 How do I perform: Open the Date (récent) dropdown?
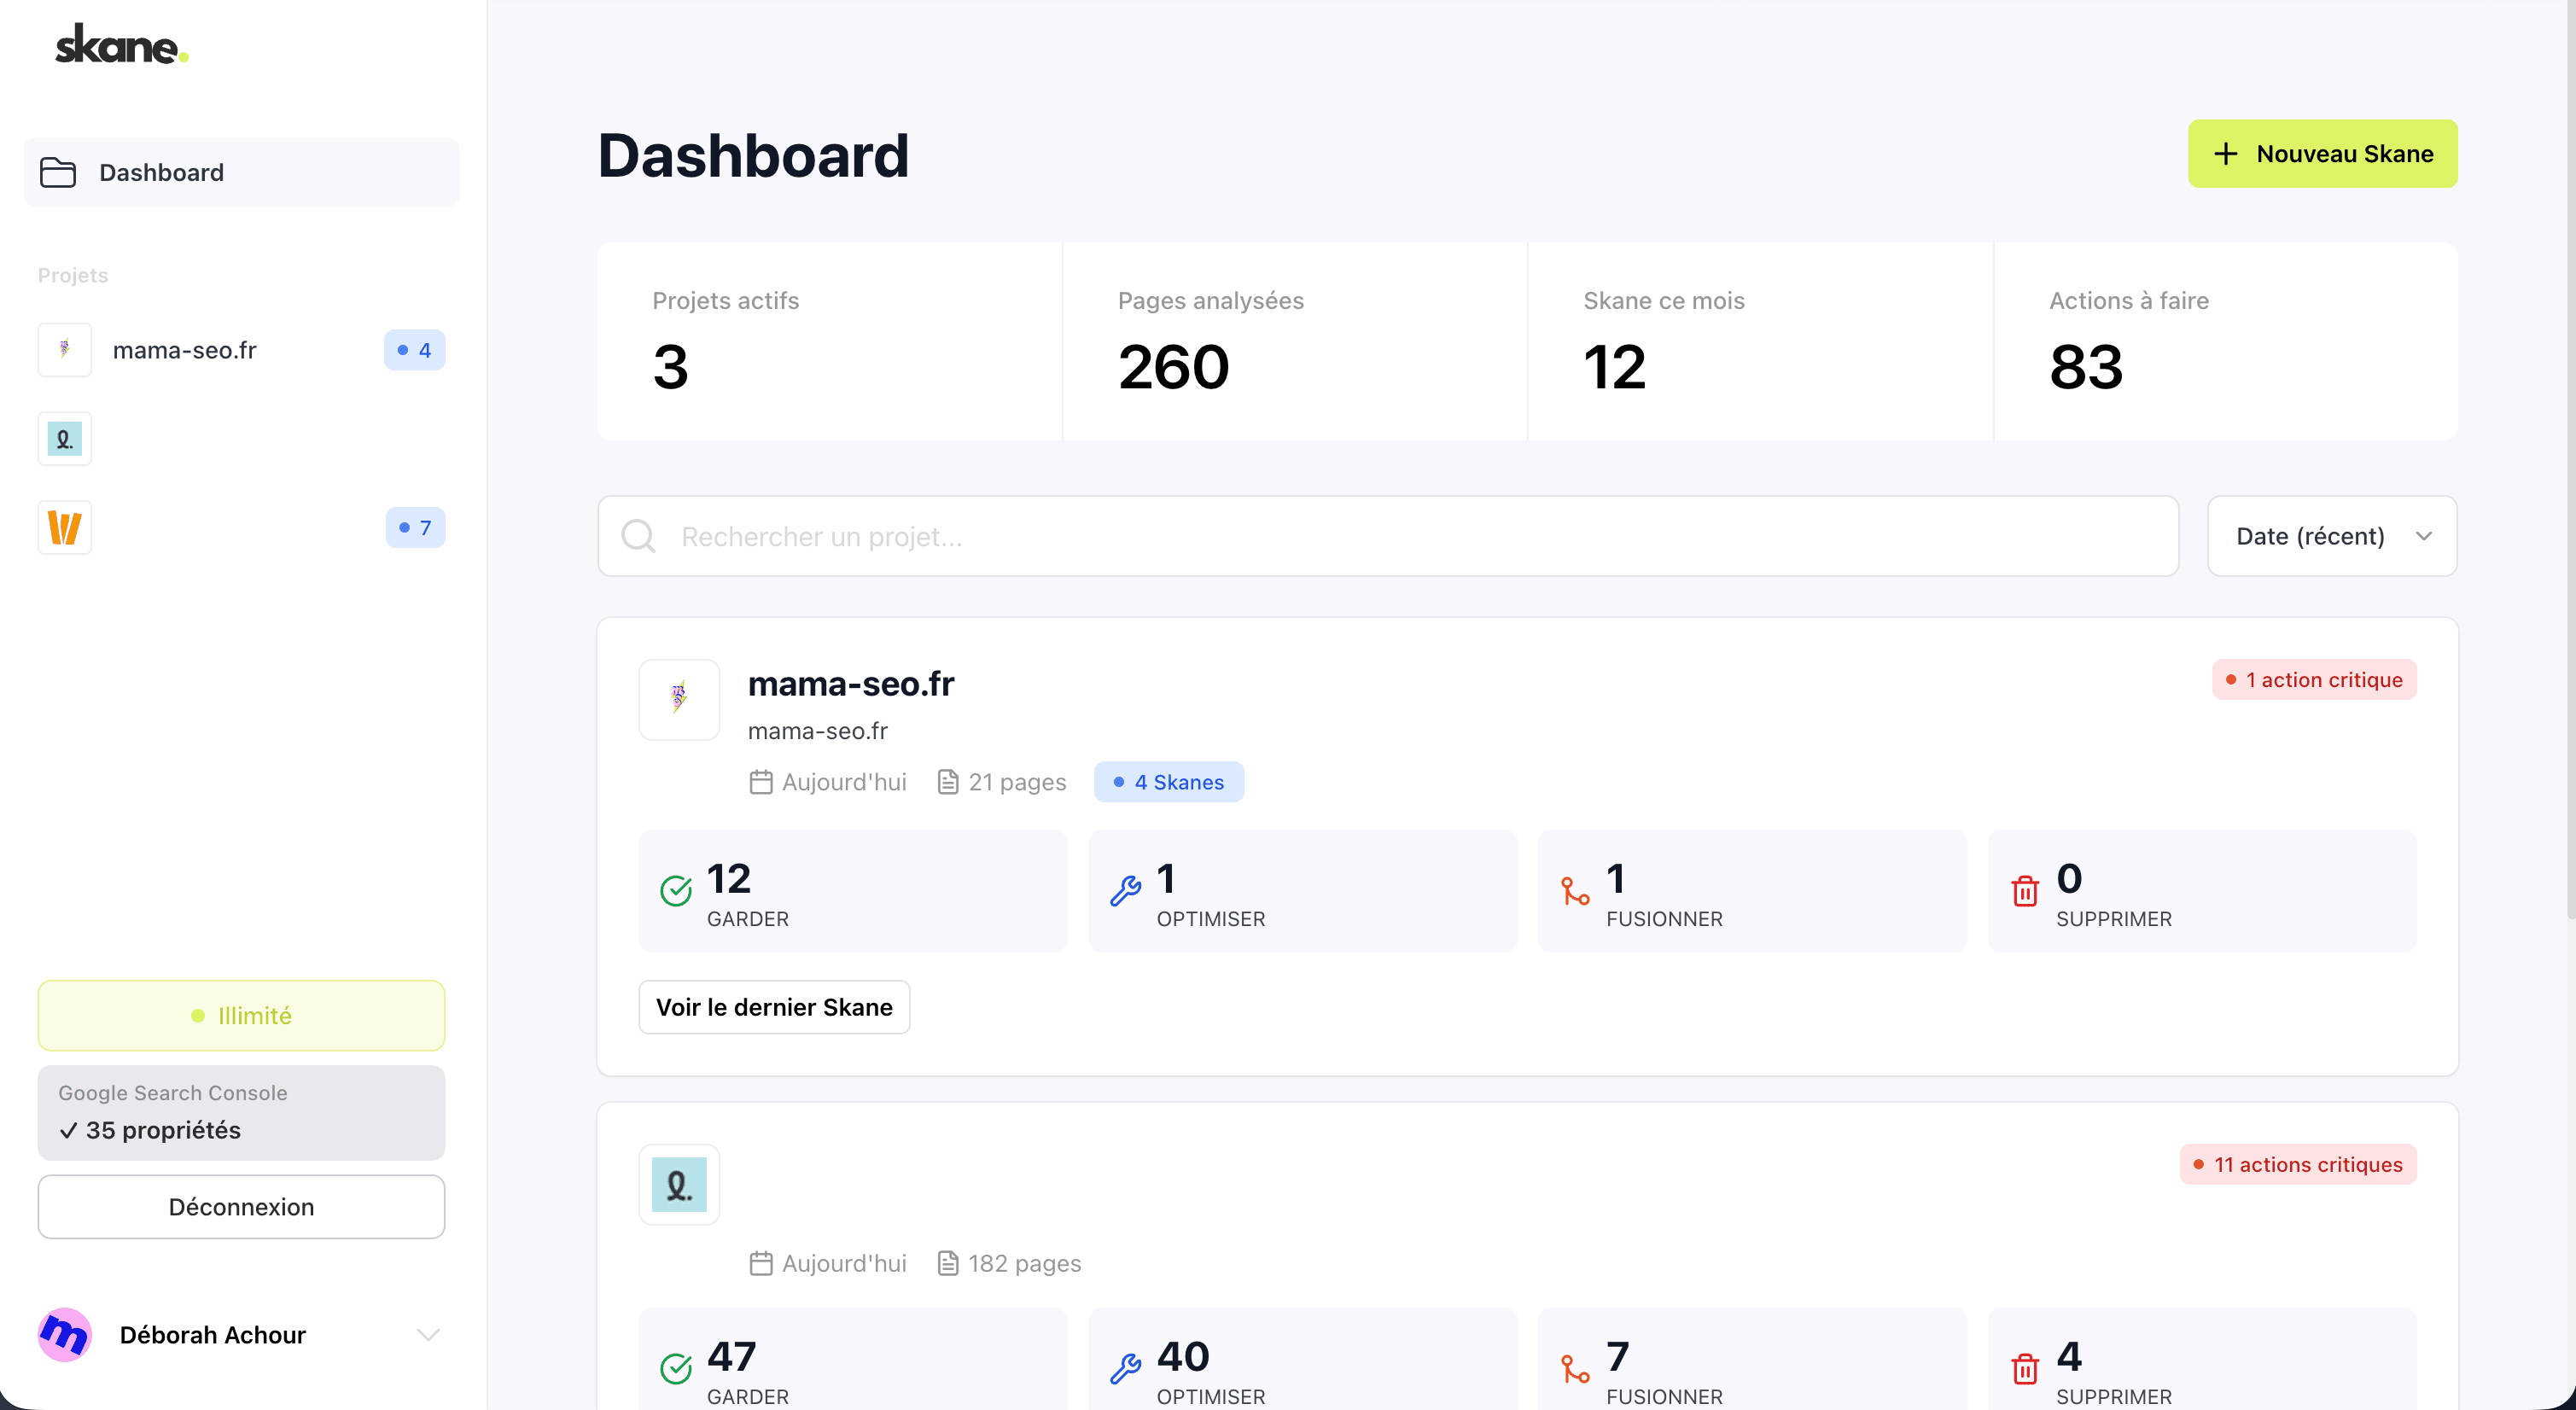(2330, 536)
